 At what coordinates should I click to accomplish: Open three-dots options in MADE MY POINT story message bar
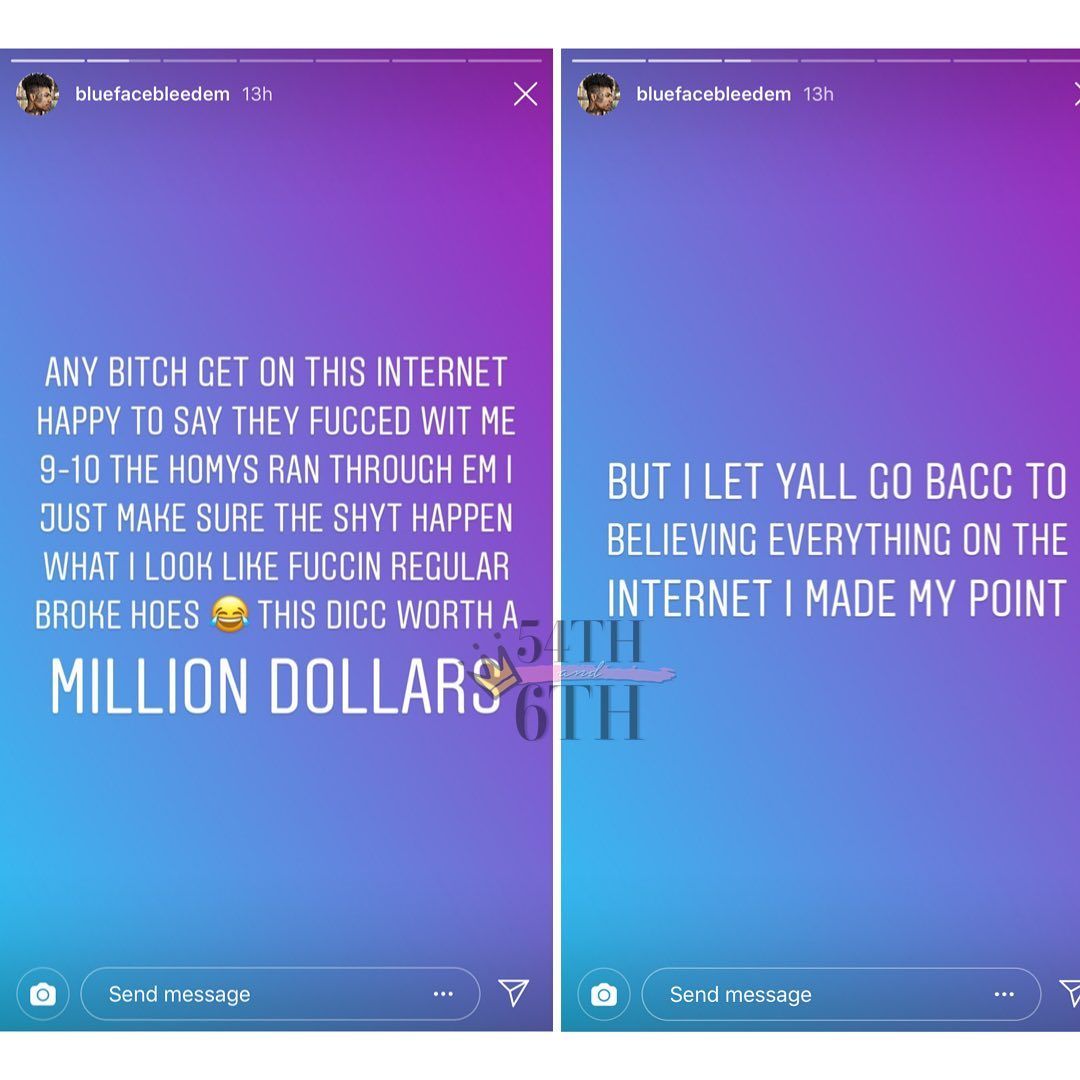[1004, 994]
